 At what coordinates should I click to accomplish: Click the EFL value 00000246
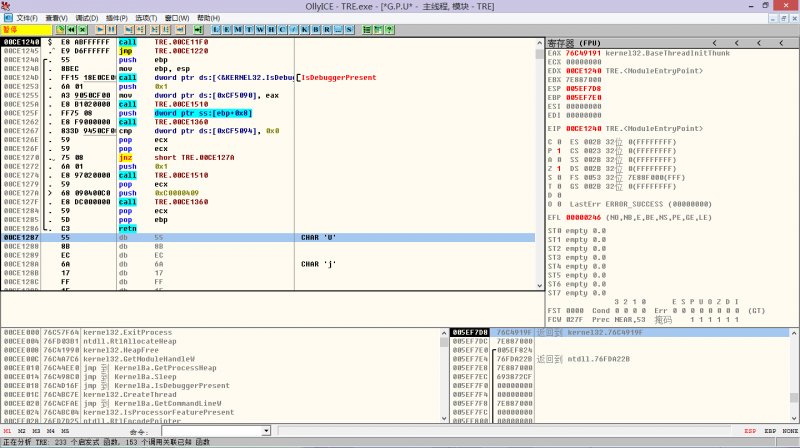(x=583, y=217)
